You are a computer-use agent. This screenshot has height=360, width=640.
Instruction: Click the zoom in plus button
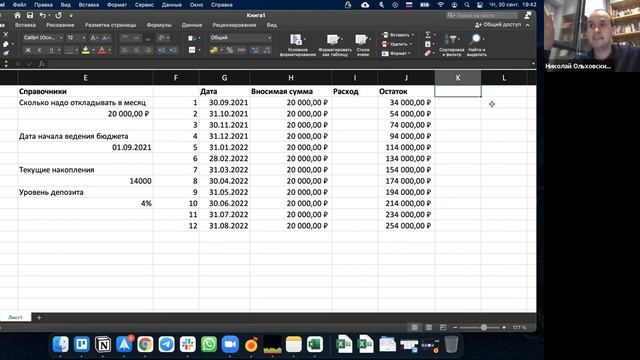click(504, 327)
